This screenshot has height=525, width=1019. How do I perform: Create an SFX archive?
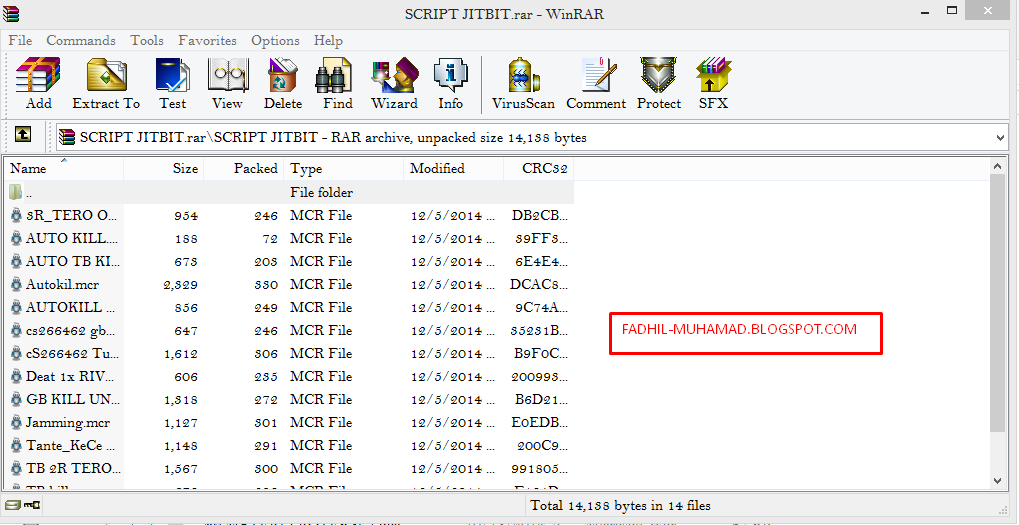(x=714, y=84)
